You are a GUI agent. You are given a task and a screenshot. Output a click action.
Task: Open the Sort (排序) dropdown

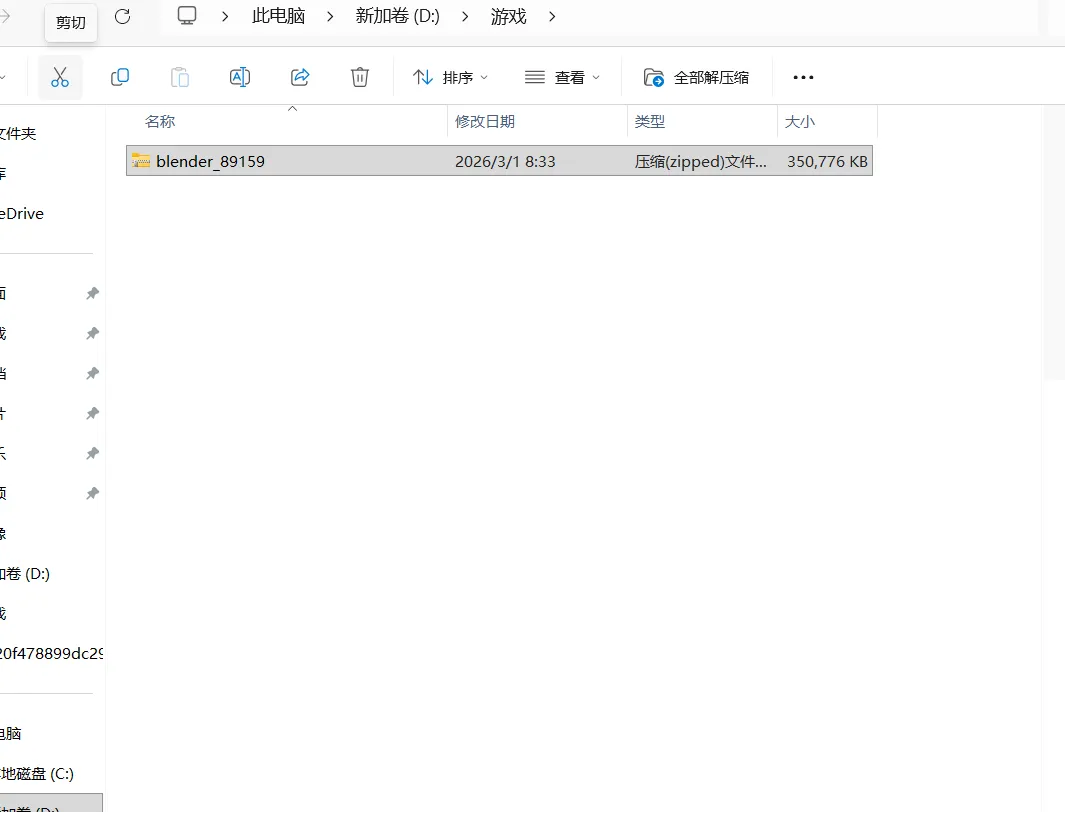tap(450, 77)
